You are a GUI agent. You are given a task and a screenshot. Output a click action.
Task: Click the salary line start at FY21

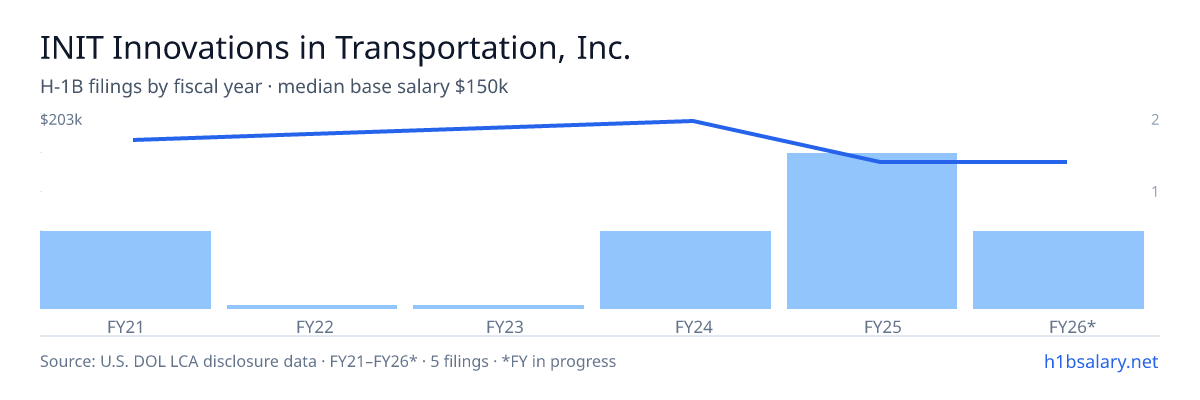134,140
